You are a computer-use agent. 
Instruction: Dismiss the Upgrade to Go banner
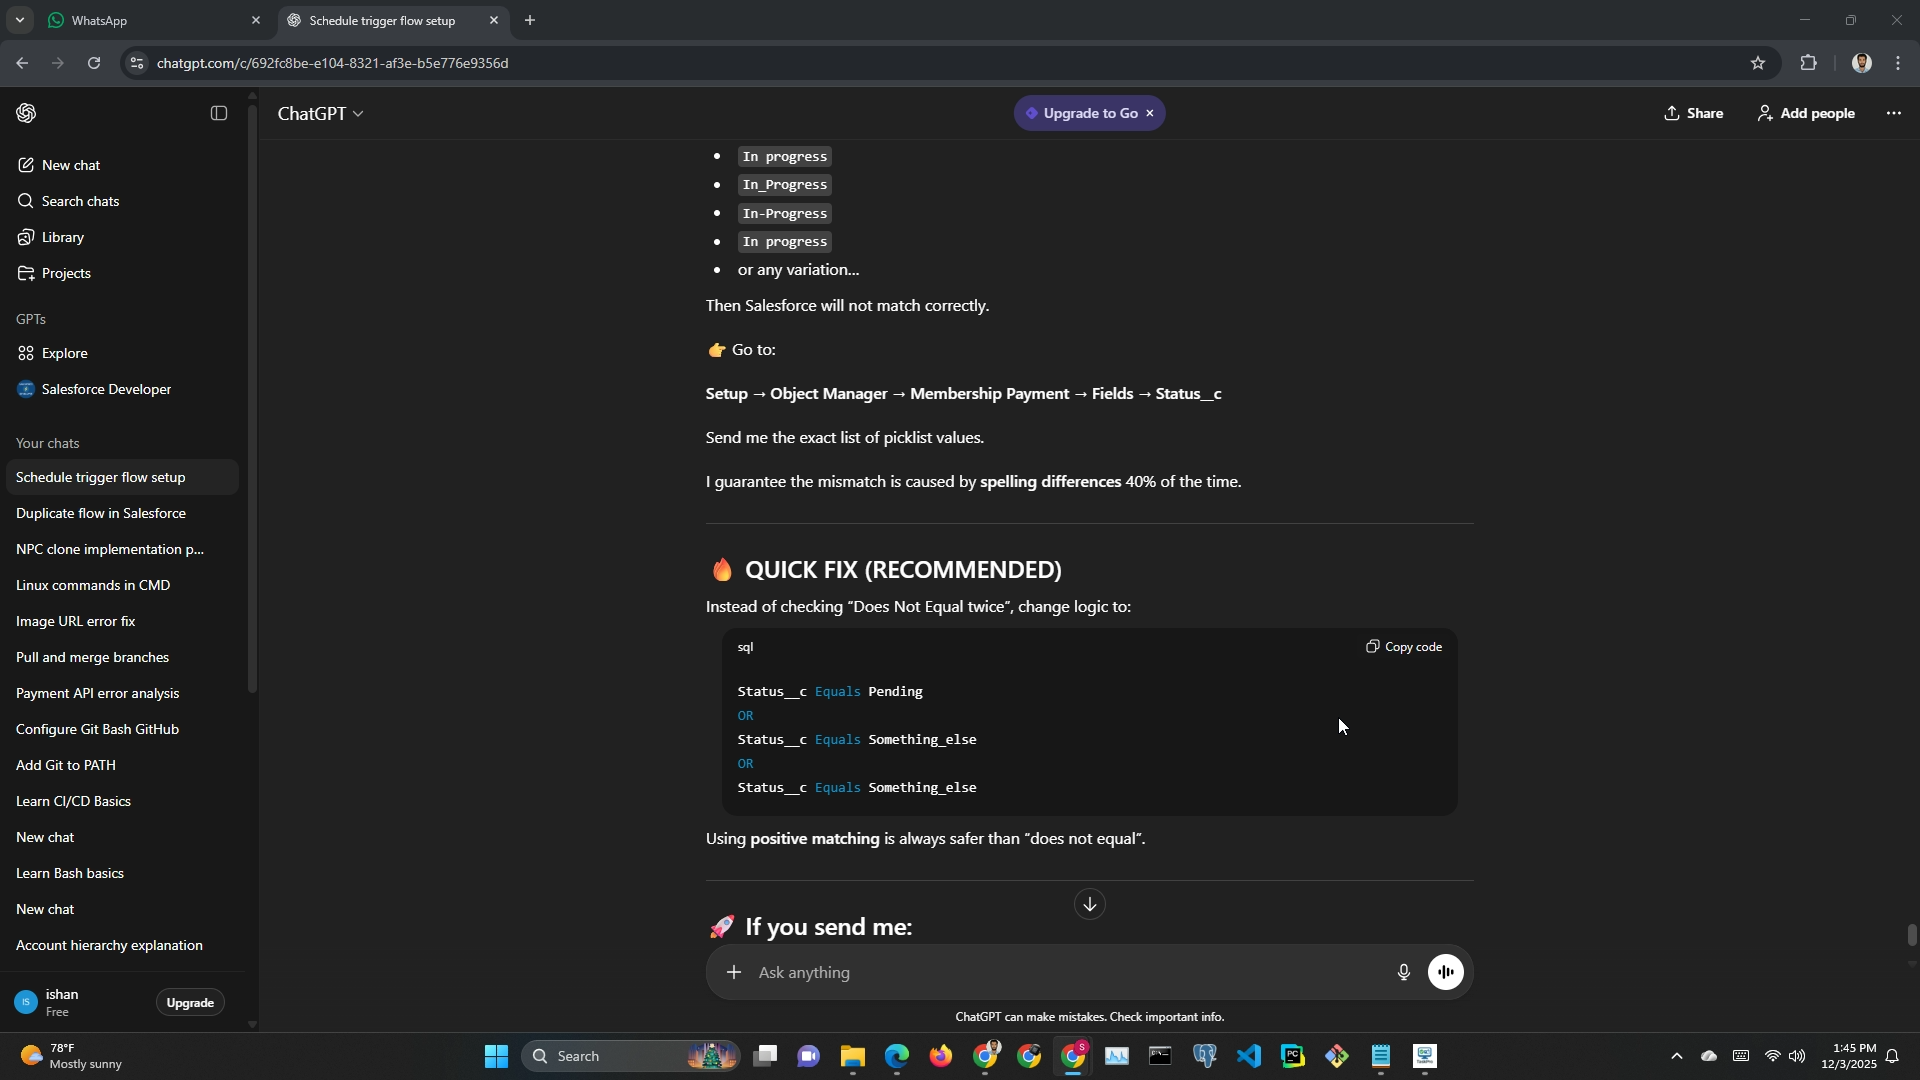point(1150,113)
